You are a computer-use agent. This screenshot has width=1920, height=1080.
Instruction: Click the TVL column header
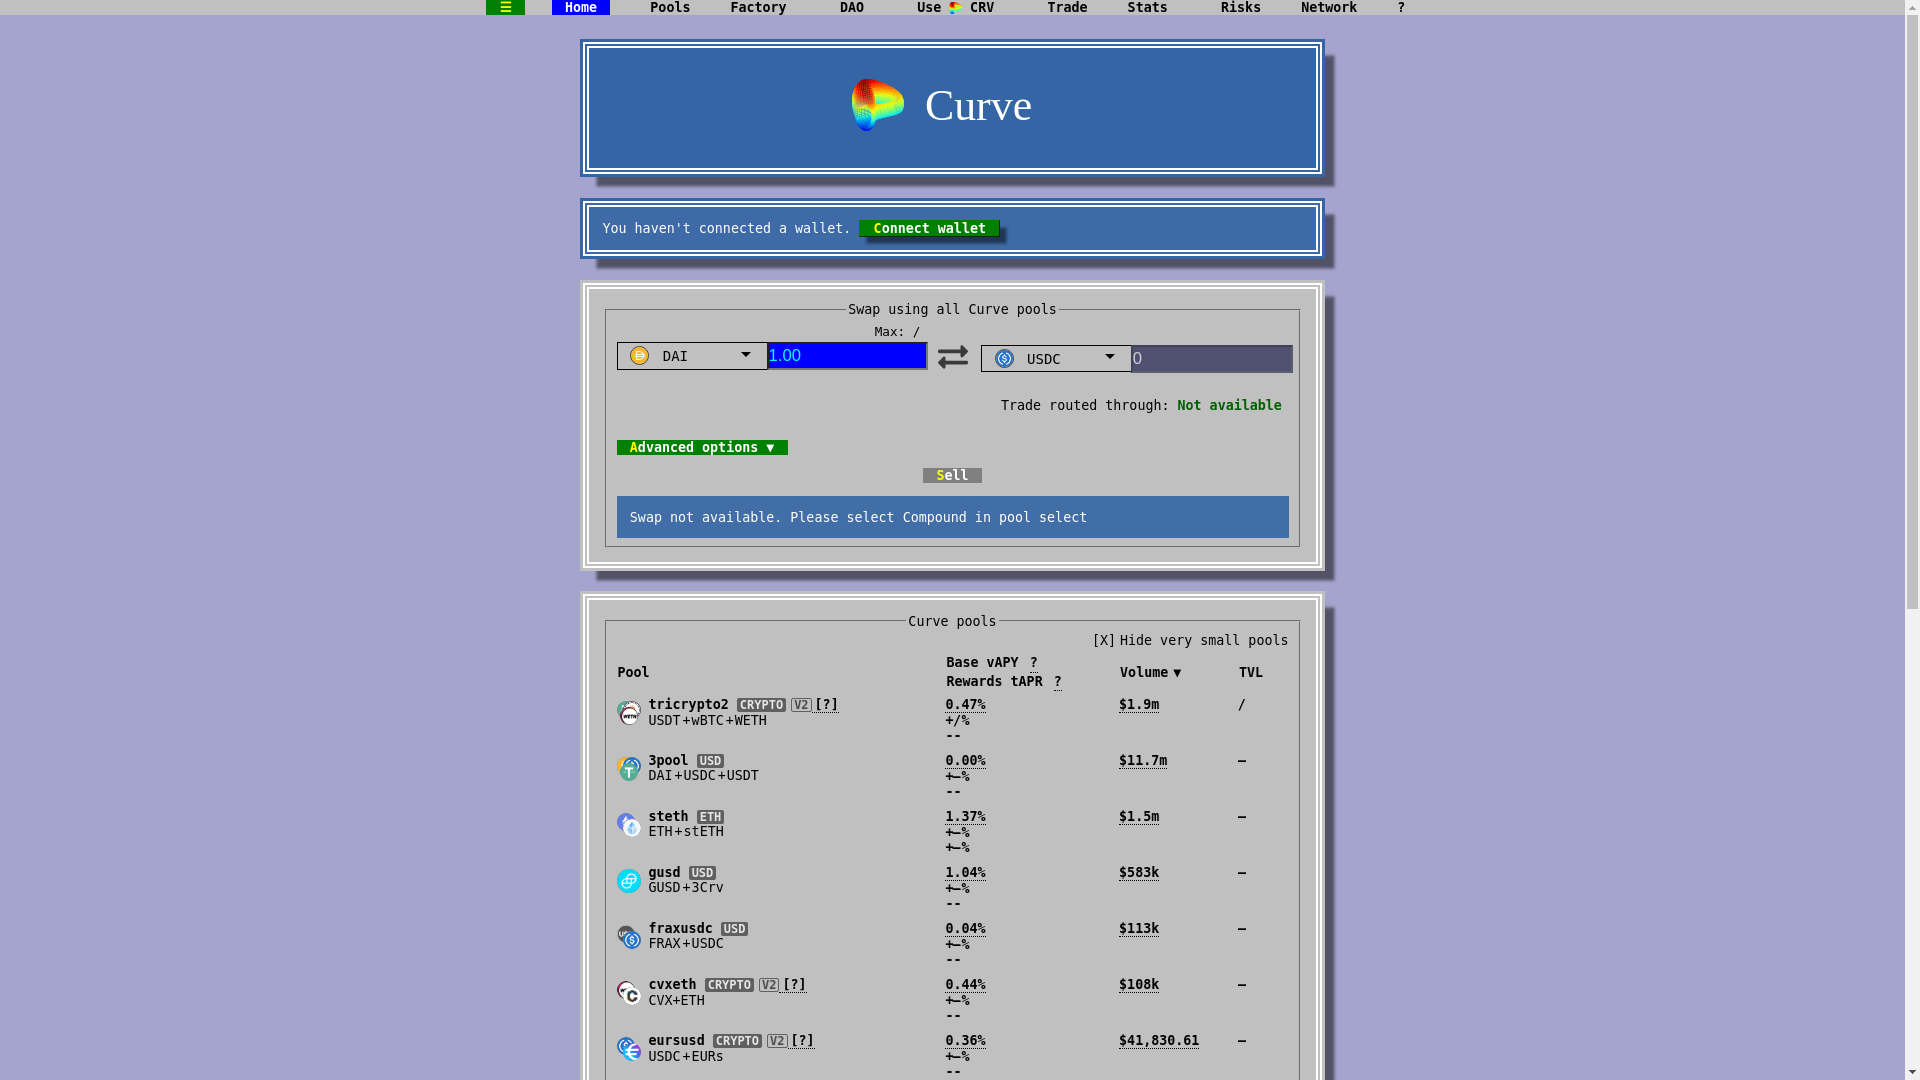(1251, 672)
